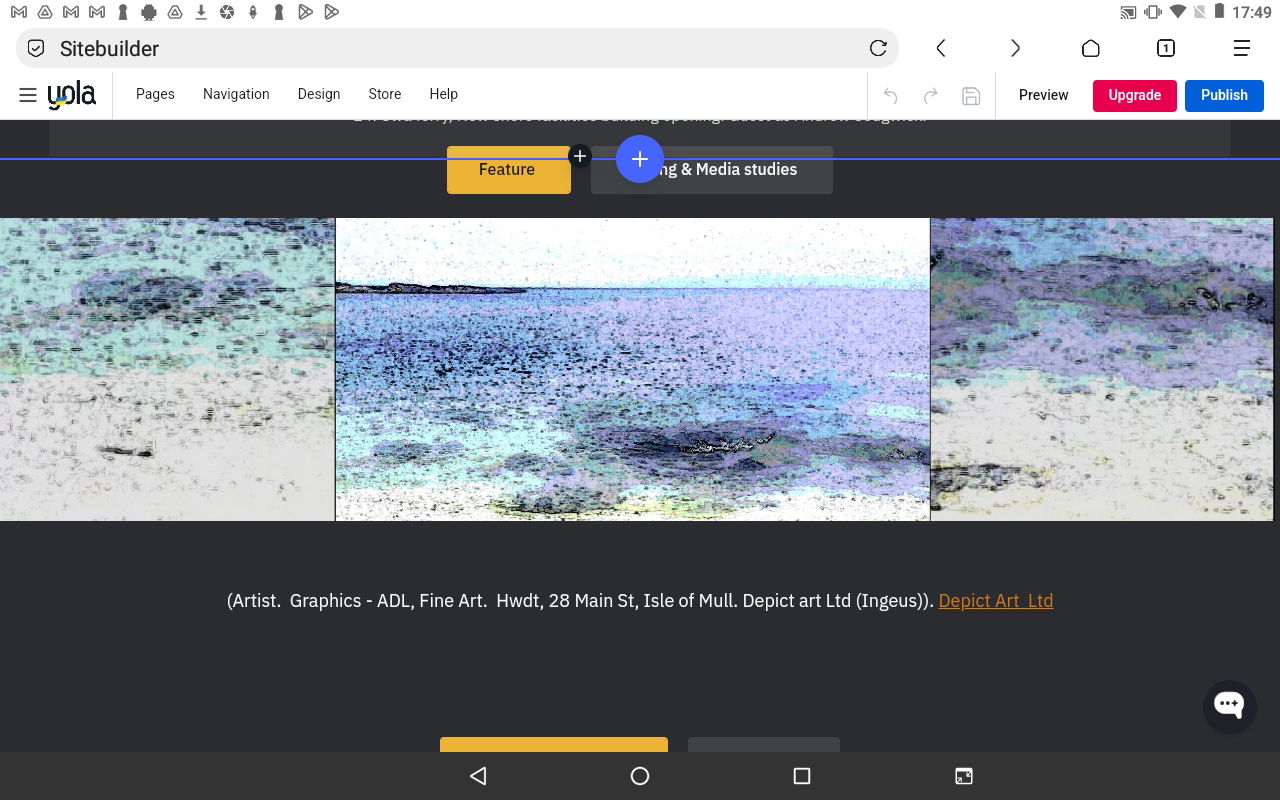This screenshot has width=1280, height=800.
Task: Open the Depict Art Ltd link
Action: coord(996,601)
